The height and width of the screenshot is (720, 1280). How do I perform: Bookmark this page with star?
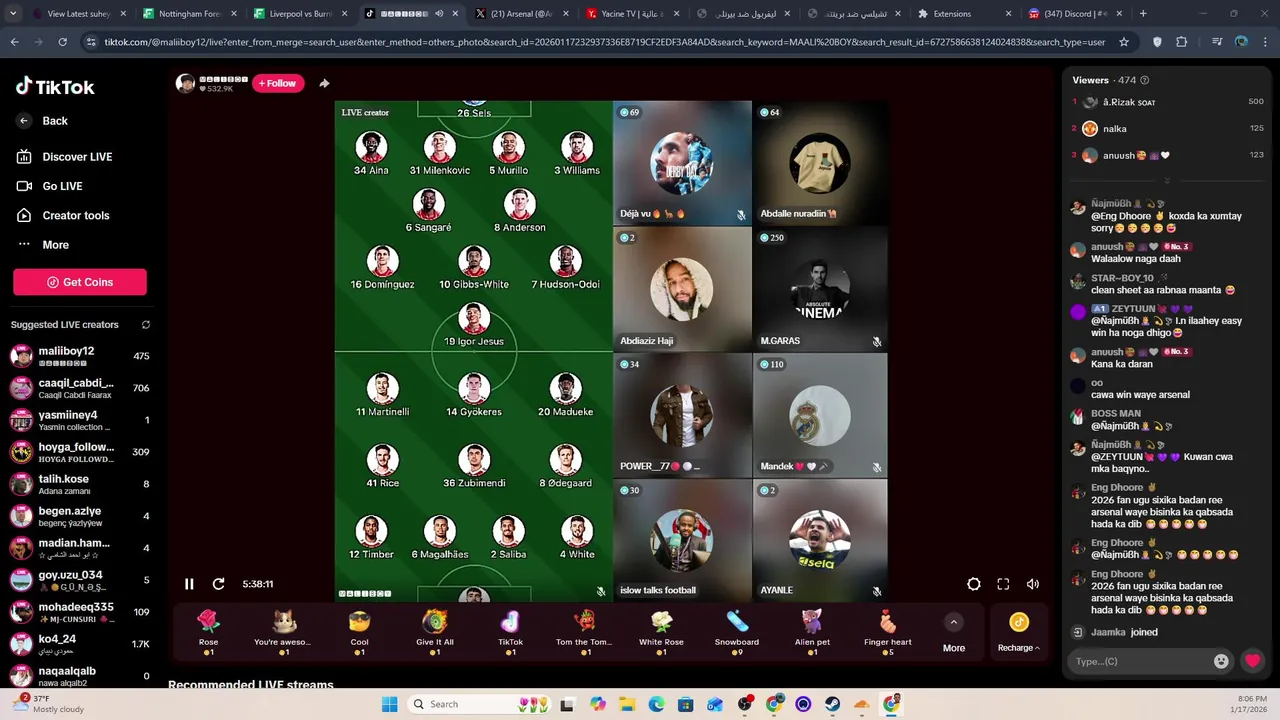pos(1124,42)
